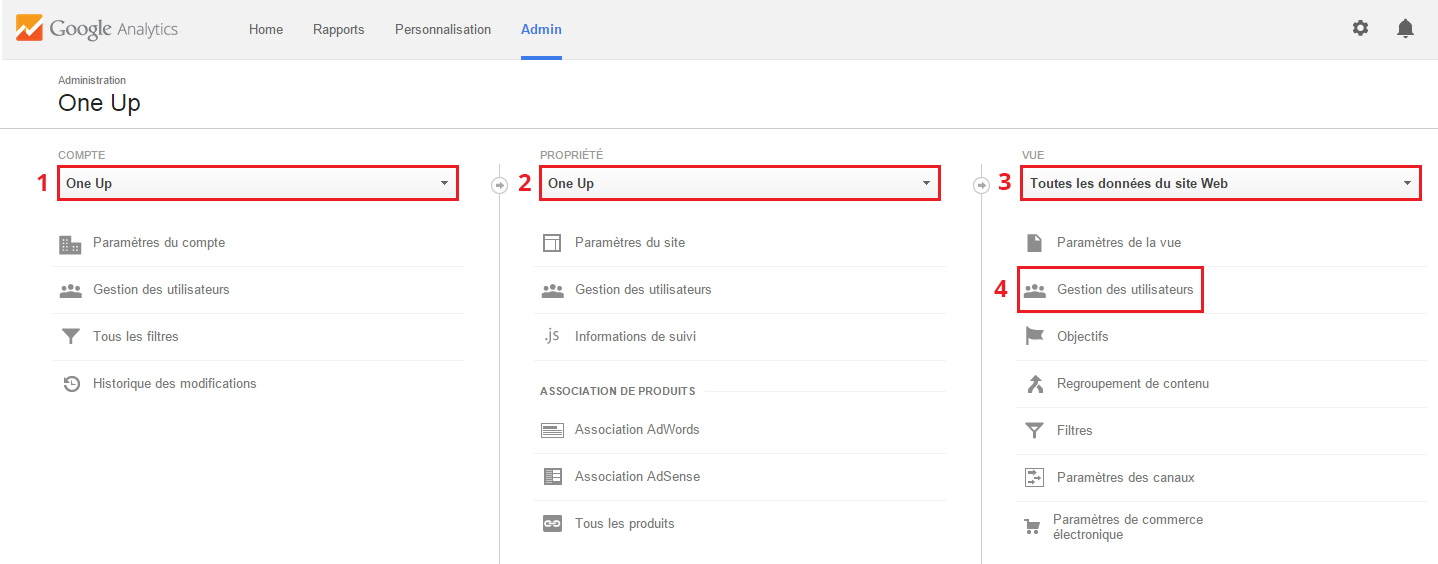Click the Paramètres des canaux icon

click(1034, 478)
